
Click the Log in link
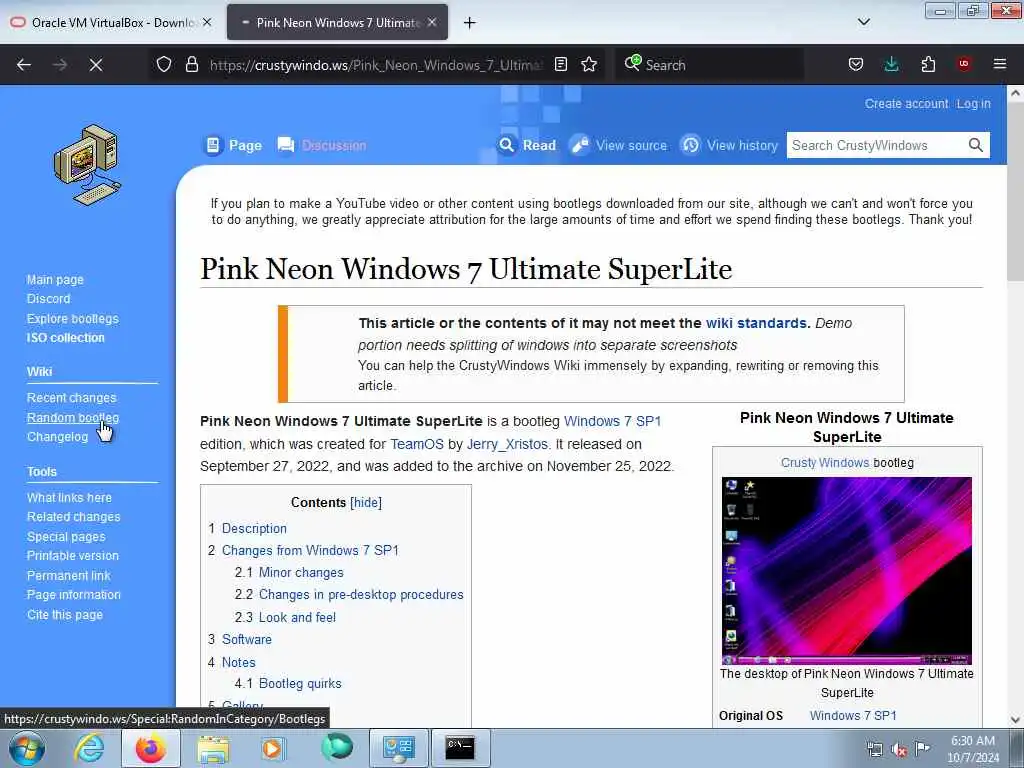[x=974, y=104]
